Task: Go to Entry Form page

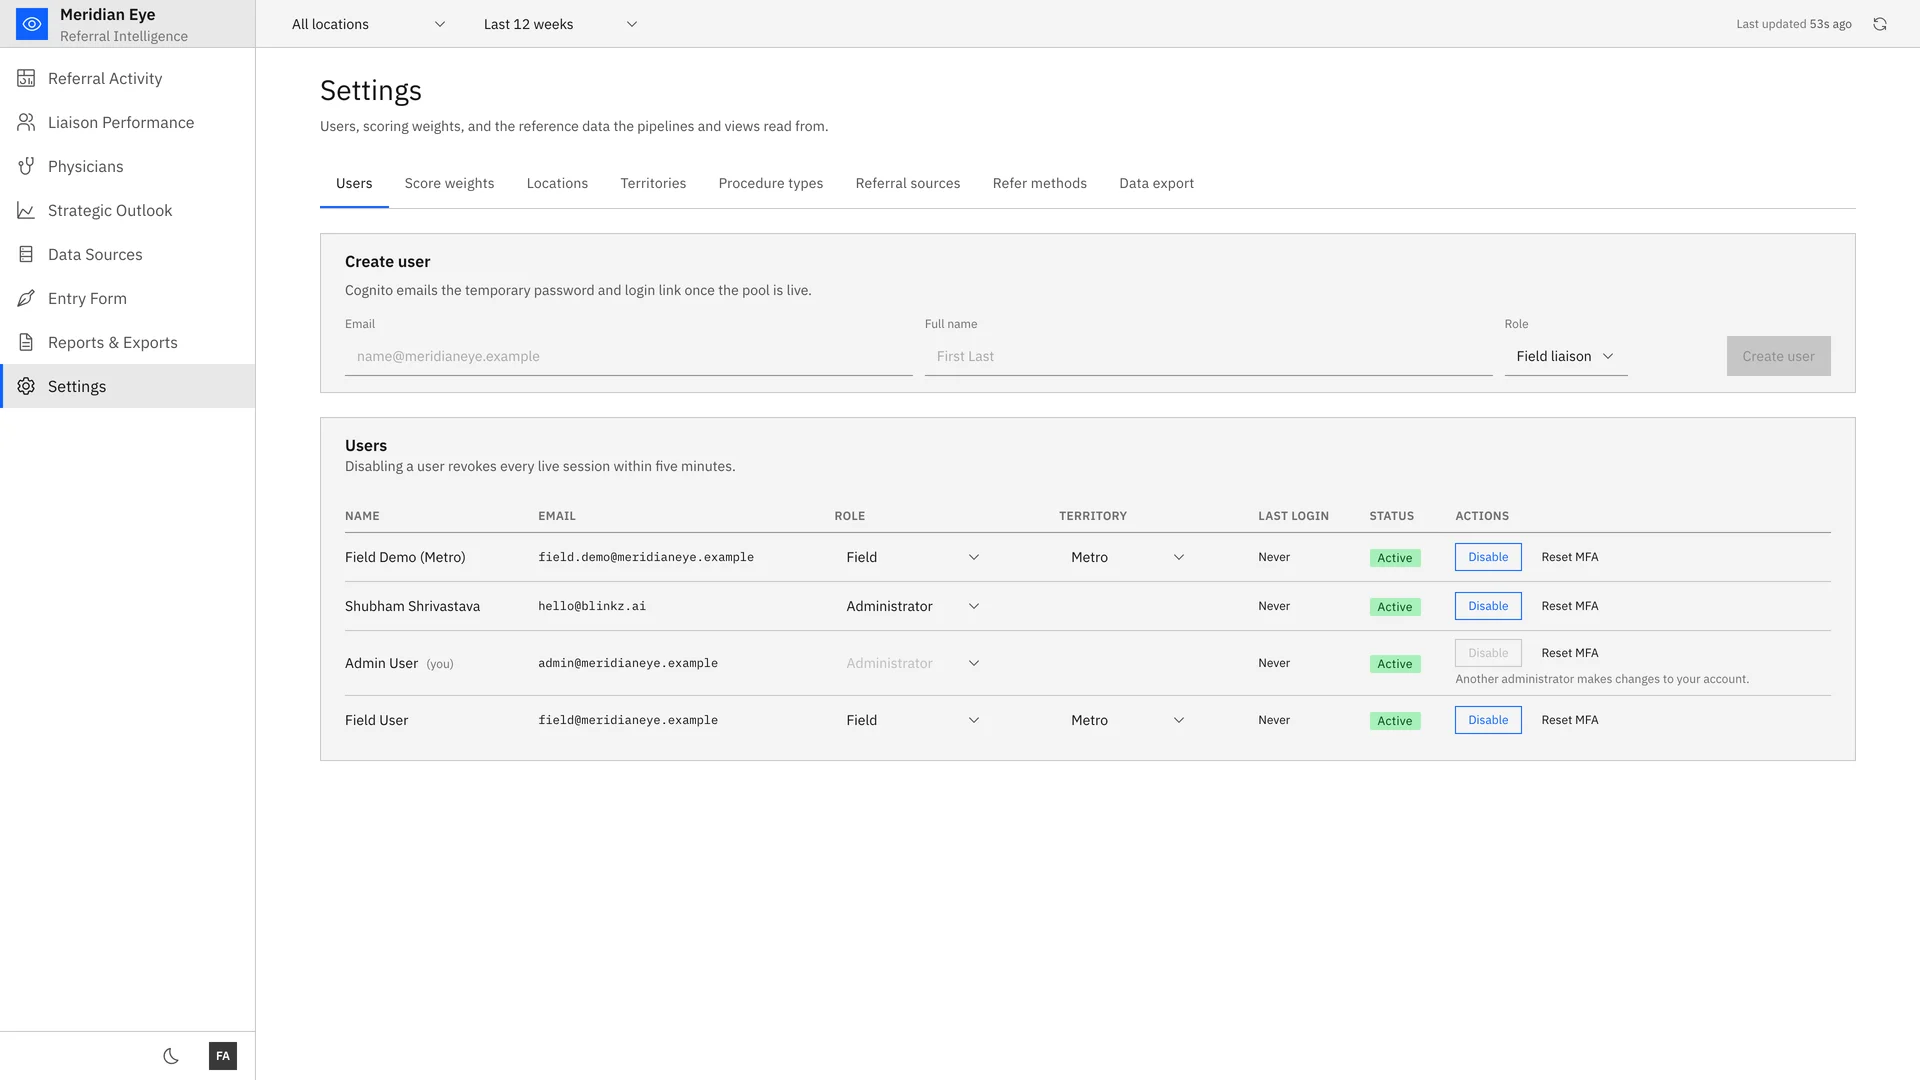Action: click(x=128, y=298)
